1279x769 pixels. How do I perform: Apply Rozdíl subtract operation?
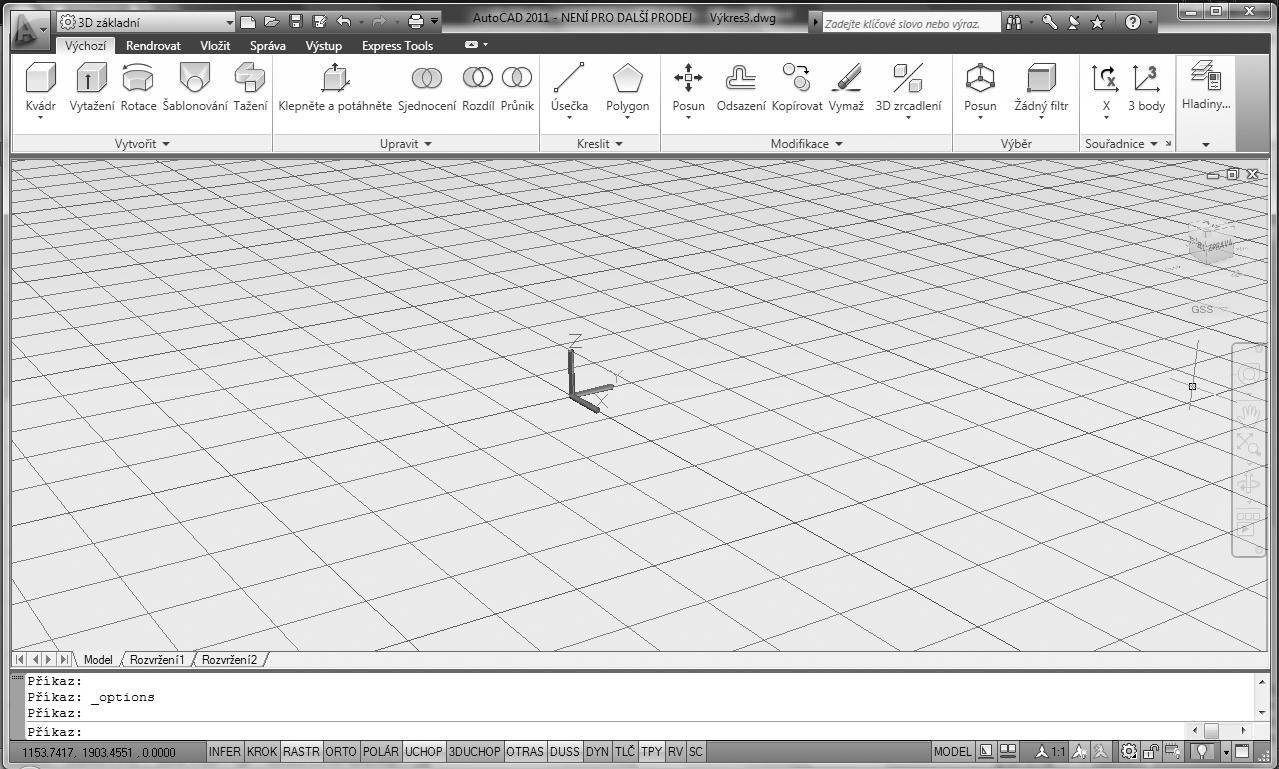pos(478,88)
